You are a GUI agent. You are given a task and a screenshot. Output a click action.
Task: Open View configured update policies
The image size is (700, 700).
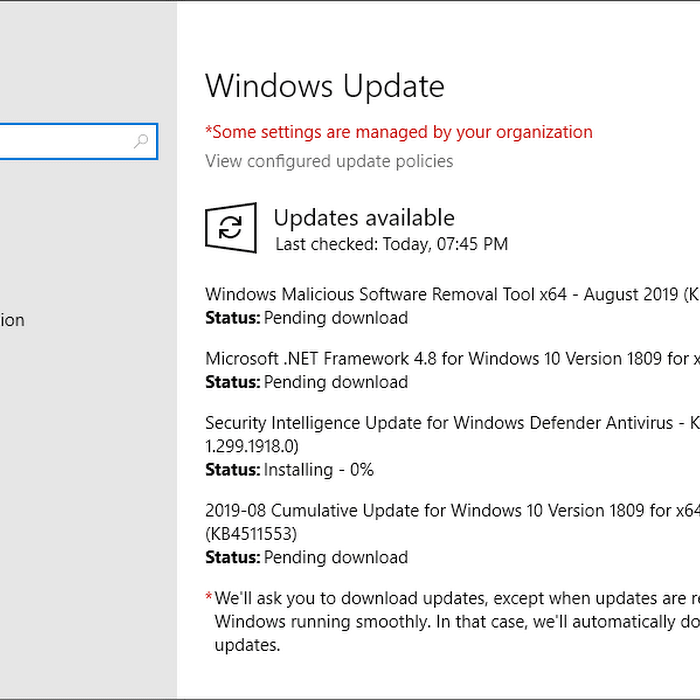tap(329, 161)
